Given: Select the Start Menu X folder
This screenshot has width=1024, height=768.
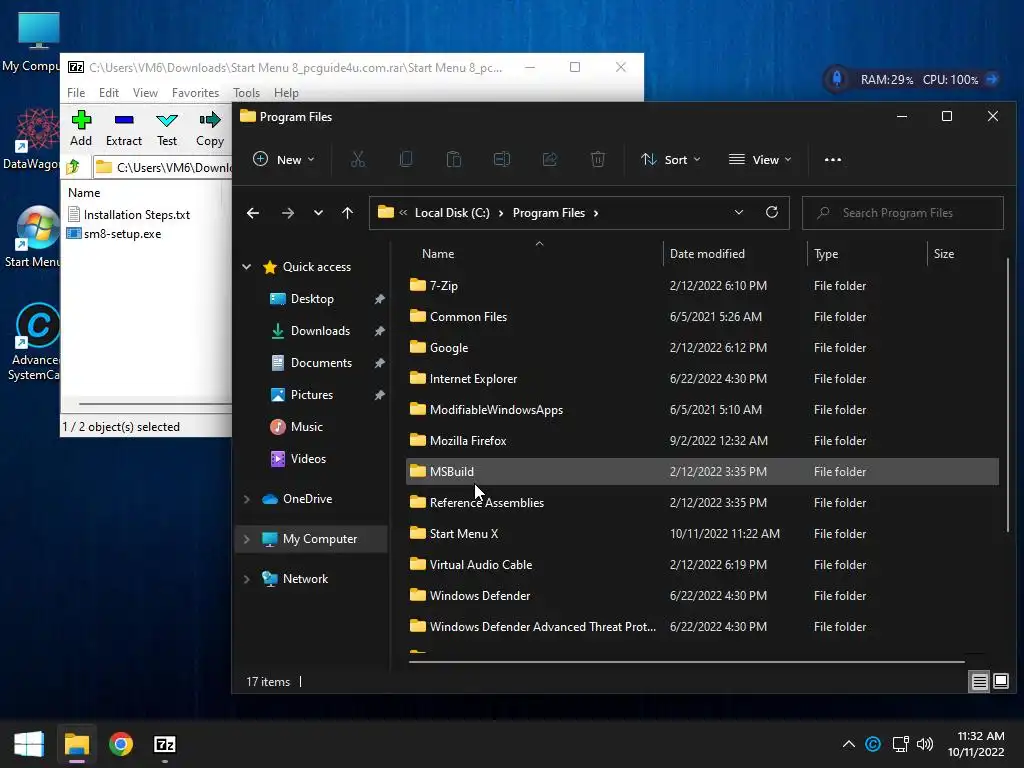Looking at the screenshot, I should [702, 534].
